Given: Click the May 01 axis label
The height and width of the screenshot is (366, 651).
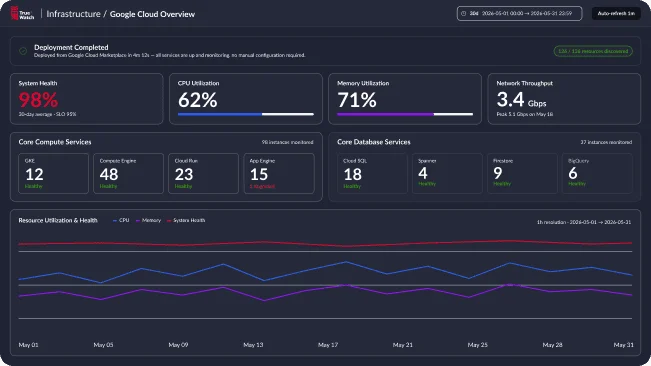Looking at the screenshot, I should pyautogui.click(x=28, y=345).
